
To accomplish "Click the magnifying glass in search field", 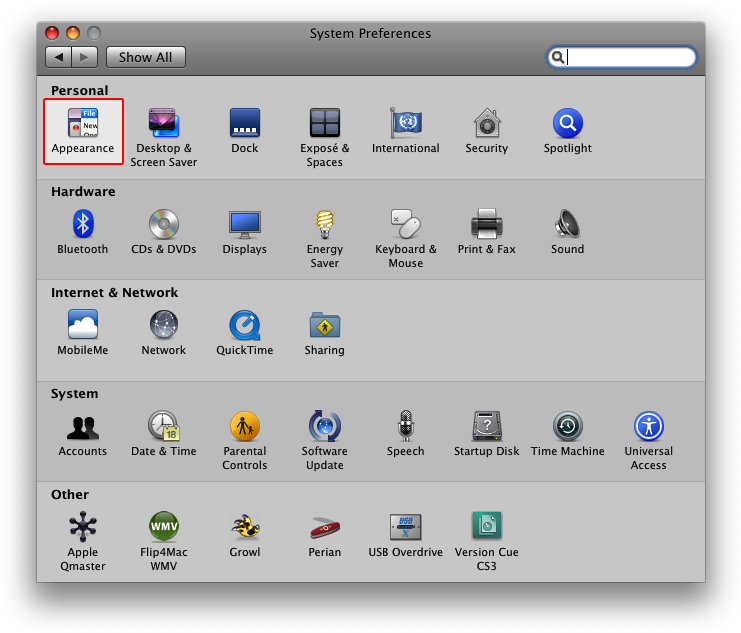I will (558, 57).
